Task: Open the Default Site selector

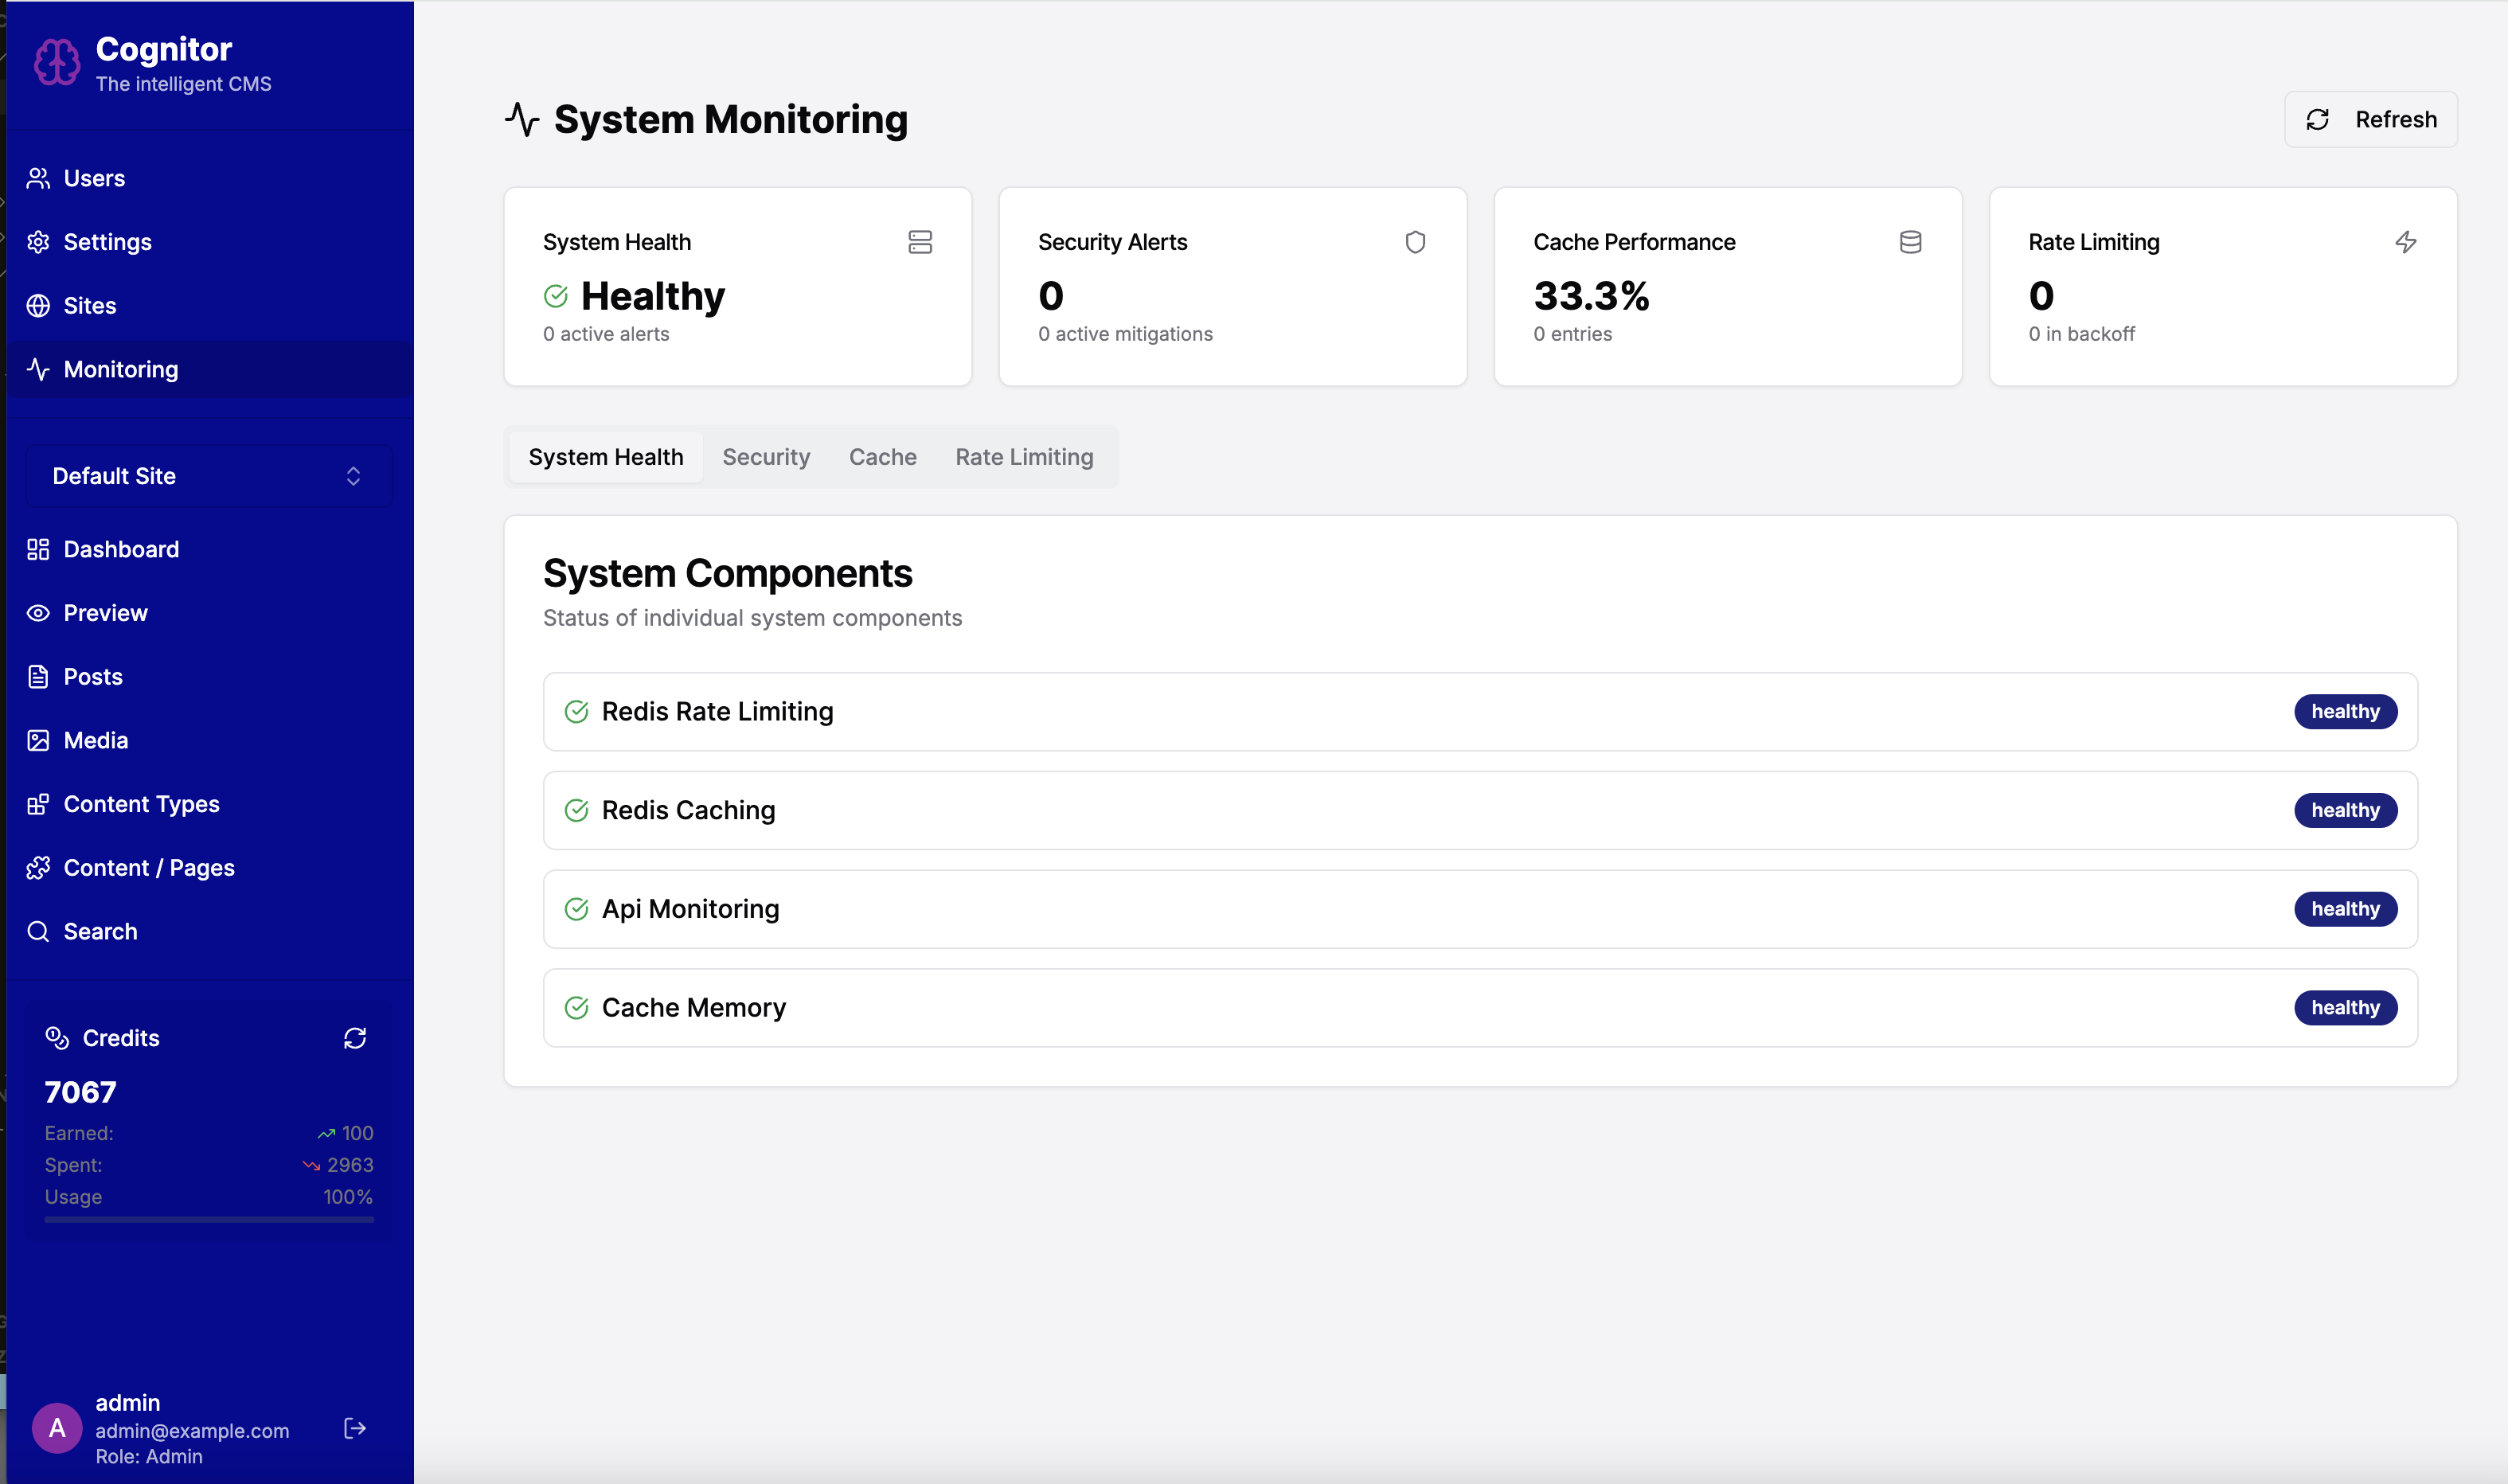Action: [x=208, y=475]
